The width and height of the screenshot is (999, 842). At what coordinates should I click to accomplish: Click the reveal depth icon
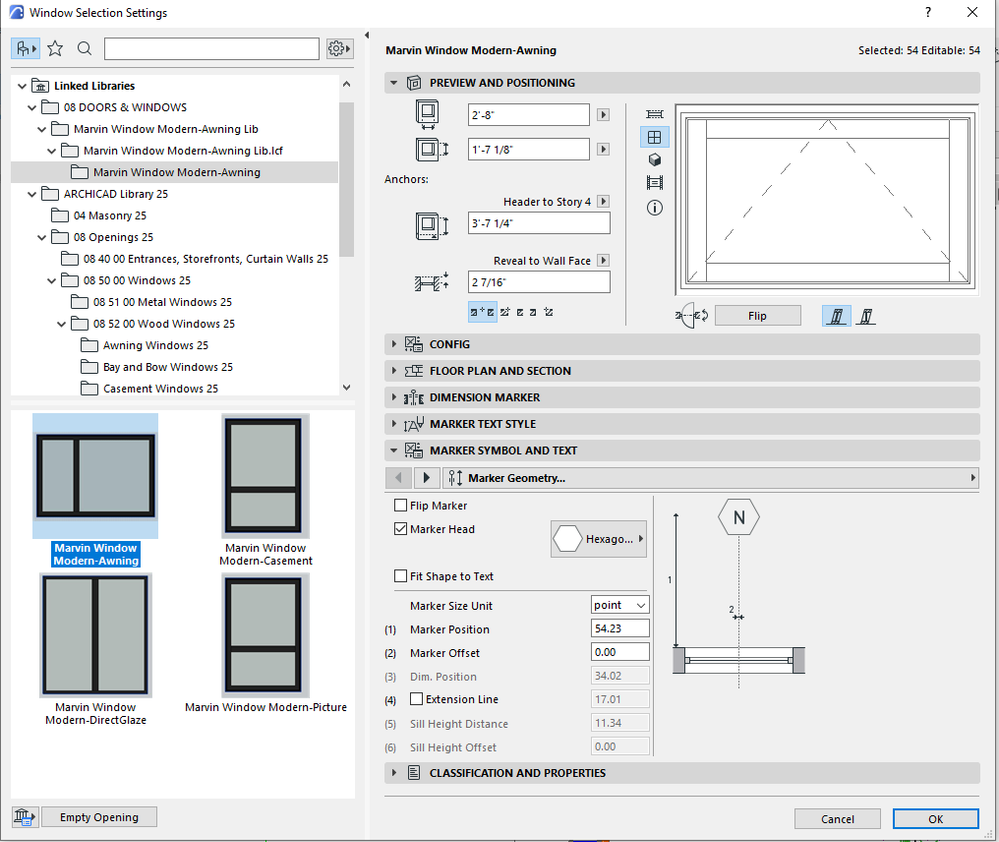click(432, 282)
